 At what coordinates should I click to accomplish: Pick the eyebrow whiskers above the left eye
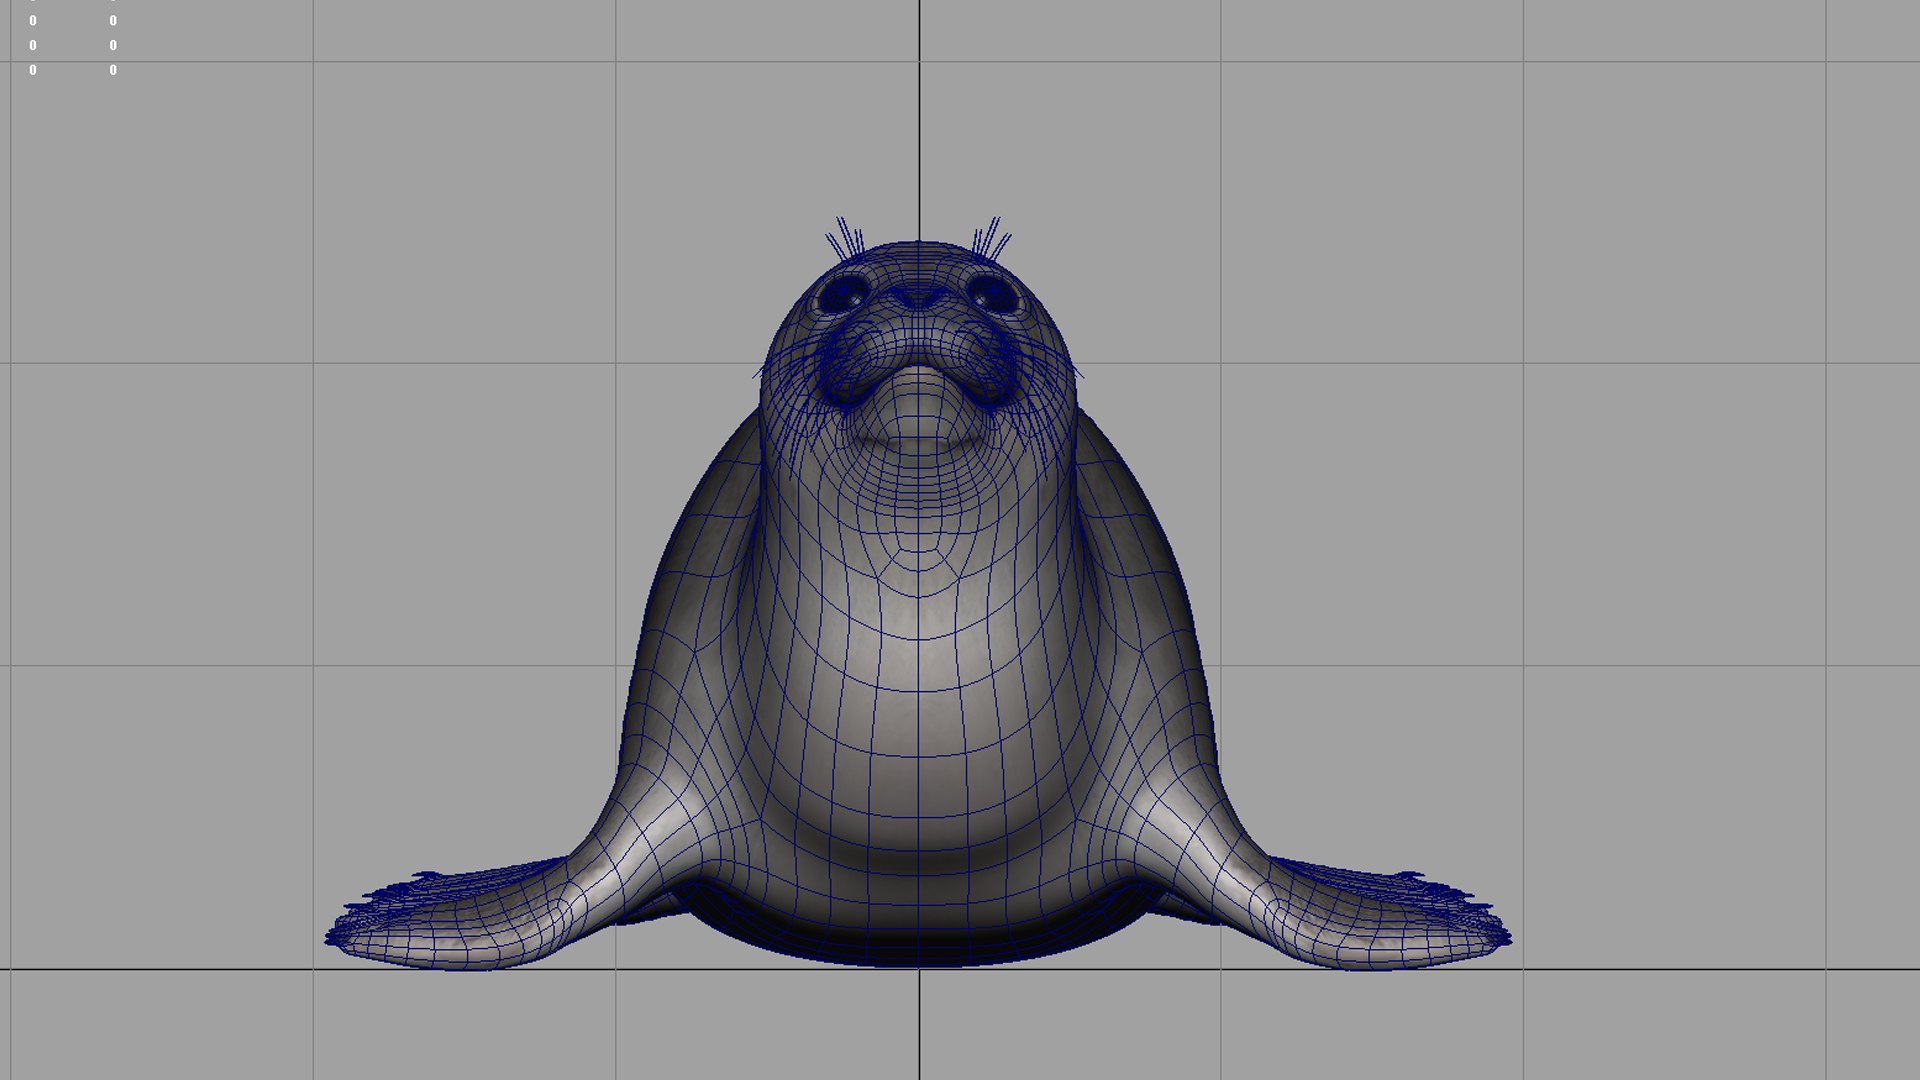(x=846, y=238)
